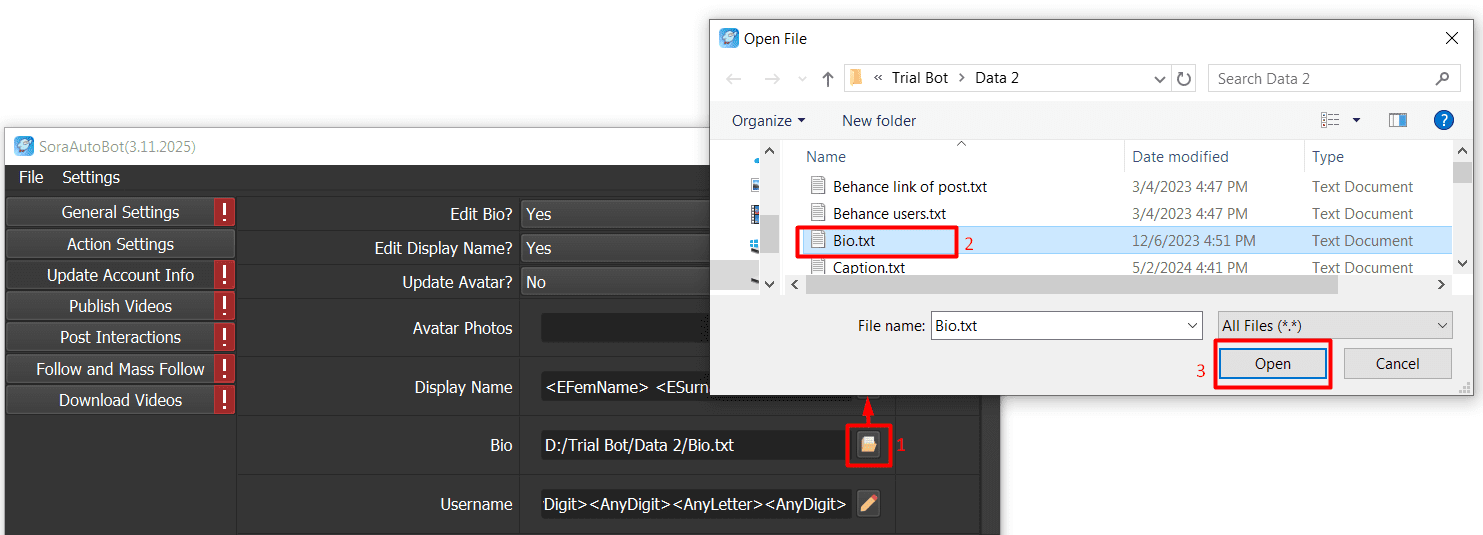
Task: Cancel the Open File dialog
Action: pyautogui.click(x=1398, y=364)
